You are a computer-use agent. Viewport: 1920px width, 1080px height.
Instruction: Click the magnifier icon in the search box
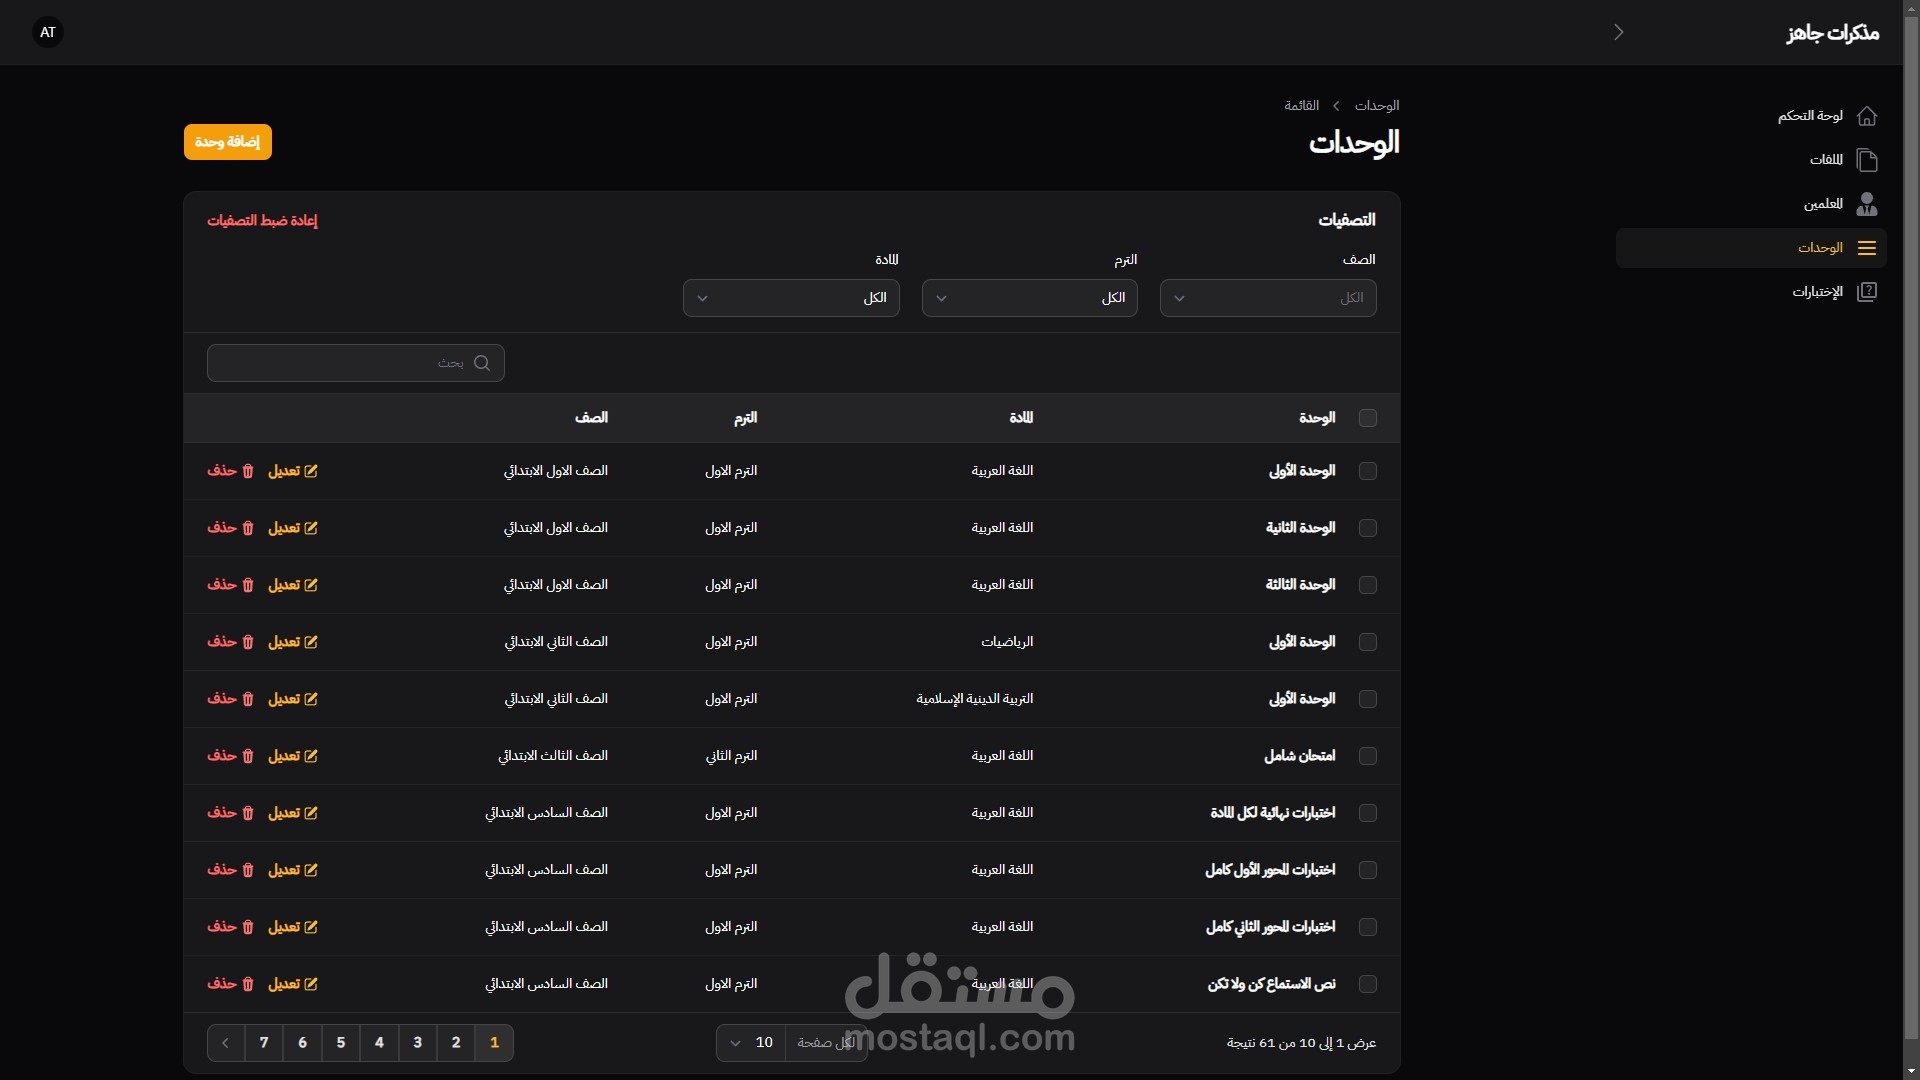482,363
